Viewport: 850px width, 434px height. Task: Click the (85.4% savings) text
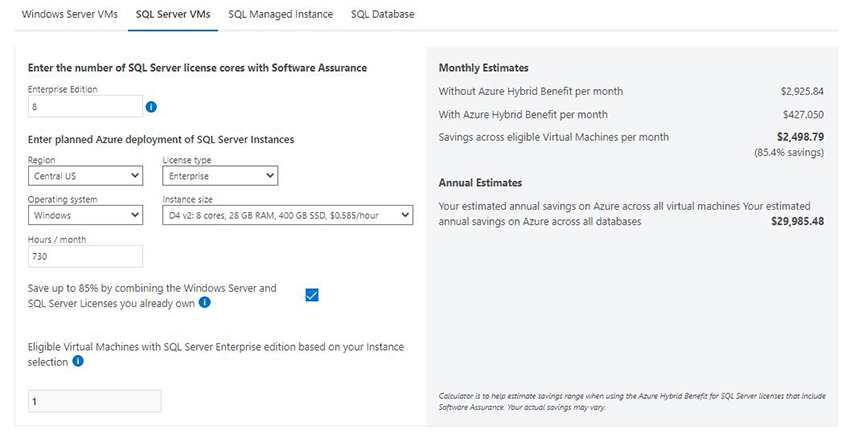[789, 153]
